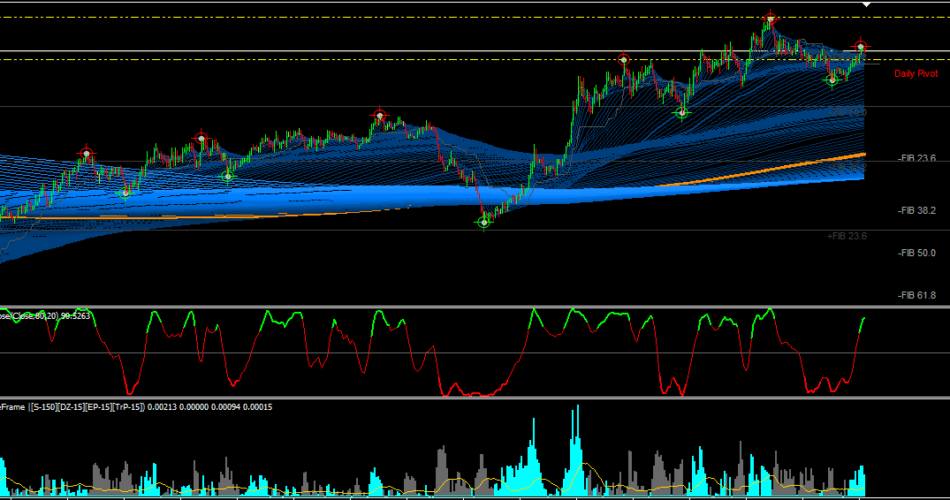950x500 pixels.
Task: Select the red marker touching the Daily Pivot line
Action: click(x=623, y=59)
